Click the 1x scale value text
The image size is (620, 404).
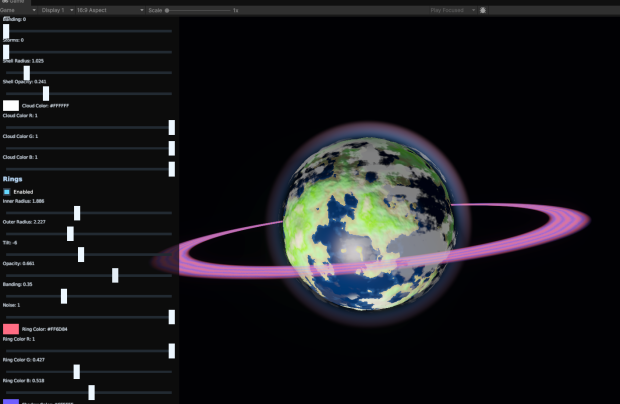pyautogui.click(x=236, y=10)
